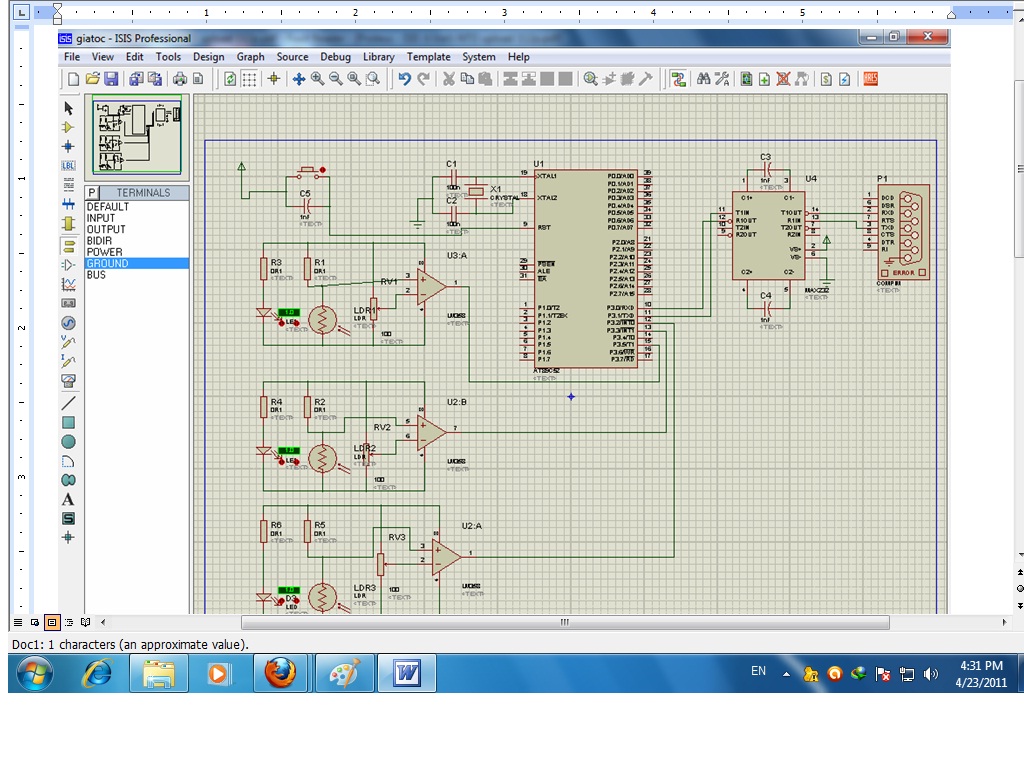Toggle the wire auto-router toolbar button
This screenshot has width=1024, height=768.
(679, 79)
